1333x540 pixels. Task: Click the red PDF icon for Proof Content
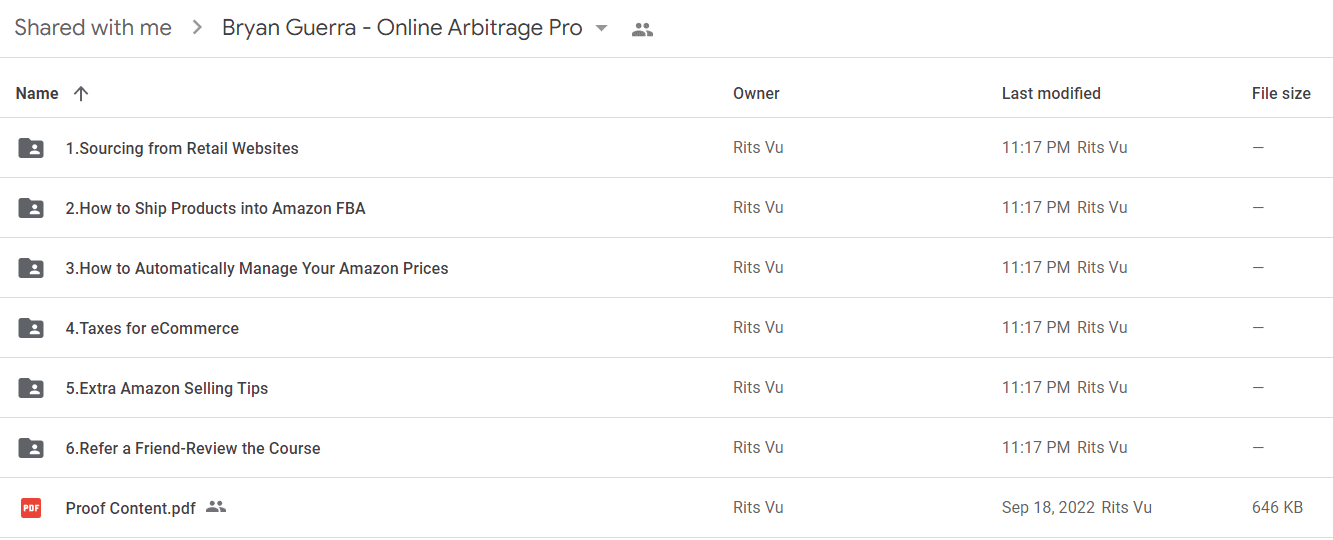31,508
